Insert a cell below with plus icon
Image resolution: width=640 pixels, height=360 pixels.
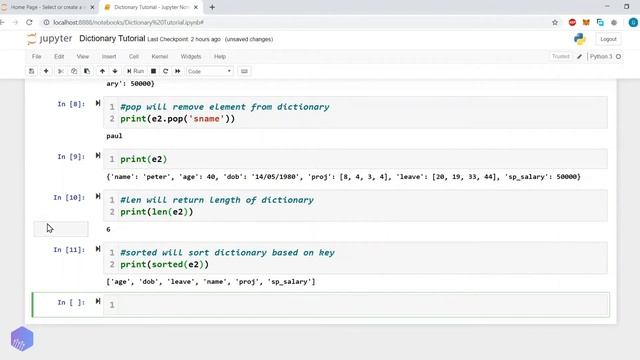pos(46,71)
